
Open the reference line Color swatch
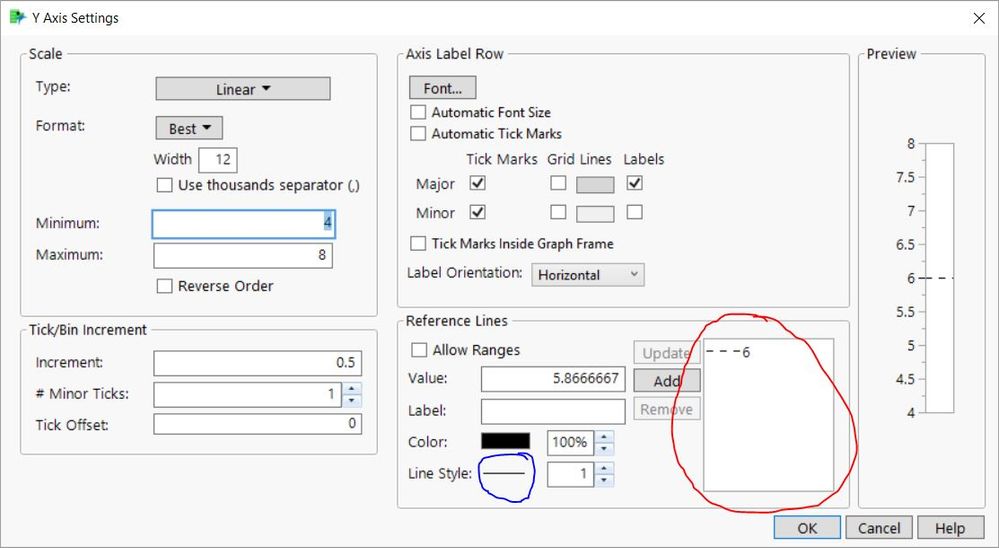click(x=505, y=442)
